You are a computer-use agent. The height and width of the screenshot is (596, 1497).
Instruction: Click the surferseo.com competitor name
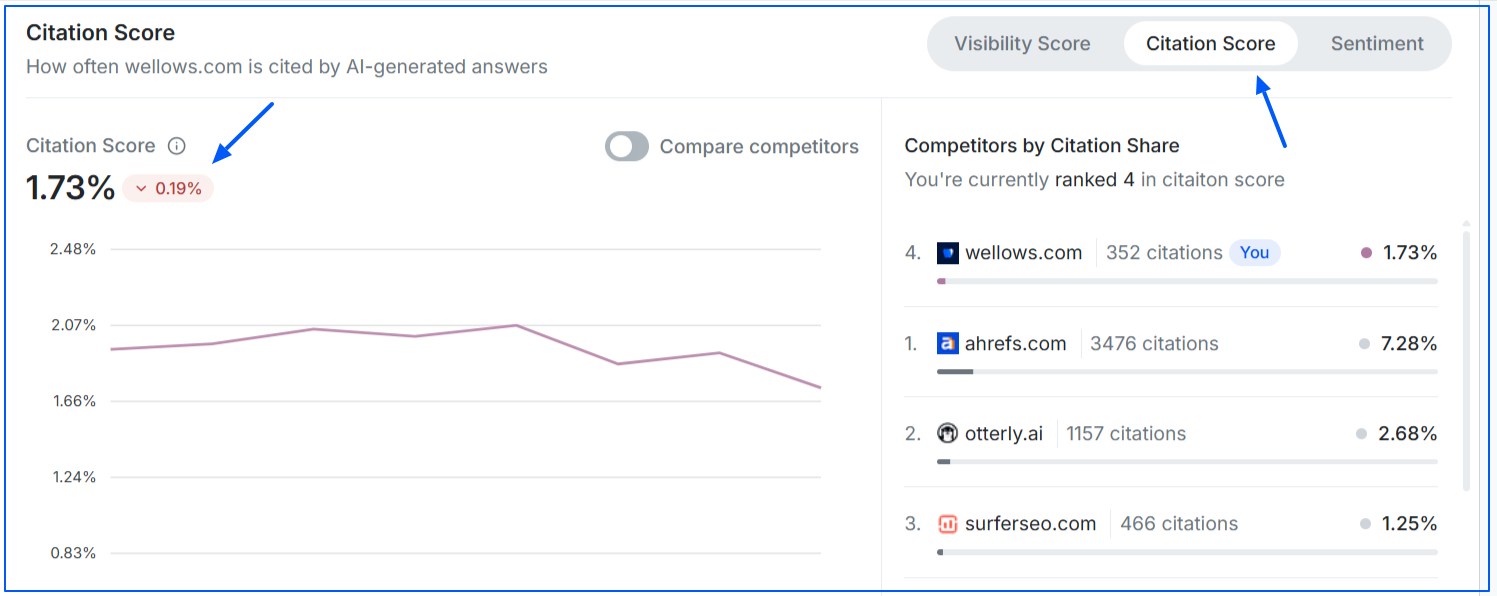1030,524
